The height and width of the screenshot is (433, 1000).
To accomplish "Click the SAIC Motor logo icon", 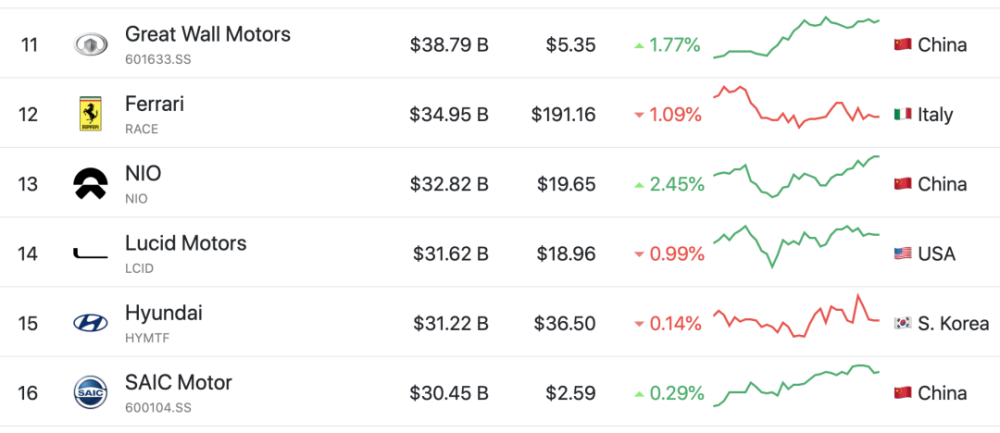I will (91, 392).
